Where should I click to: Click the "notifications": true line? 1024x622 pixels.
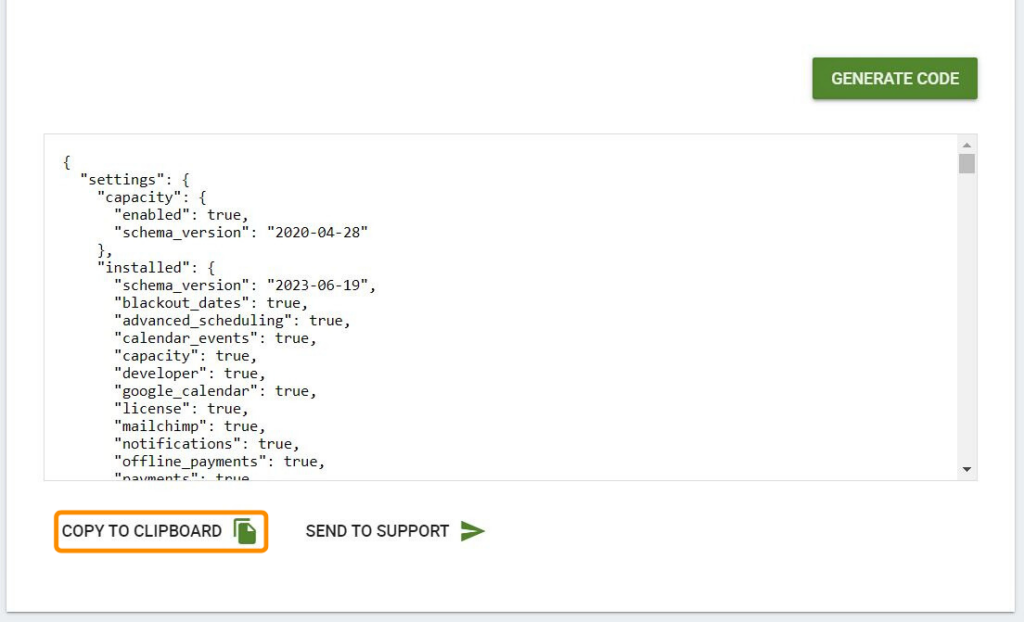[x=206, y=444]
